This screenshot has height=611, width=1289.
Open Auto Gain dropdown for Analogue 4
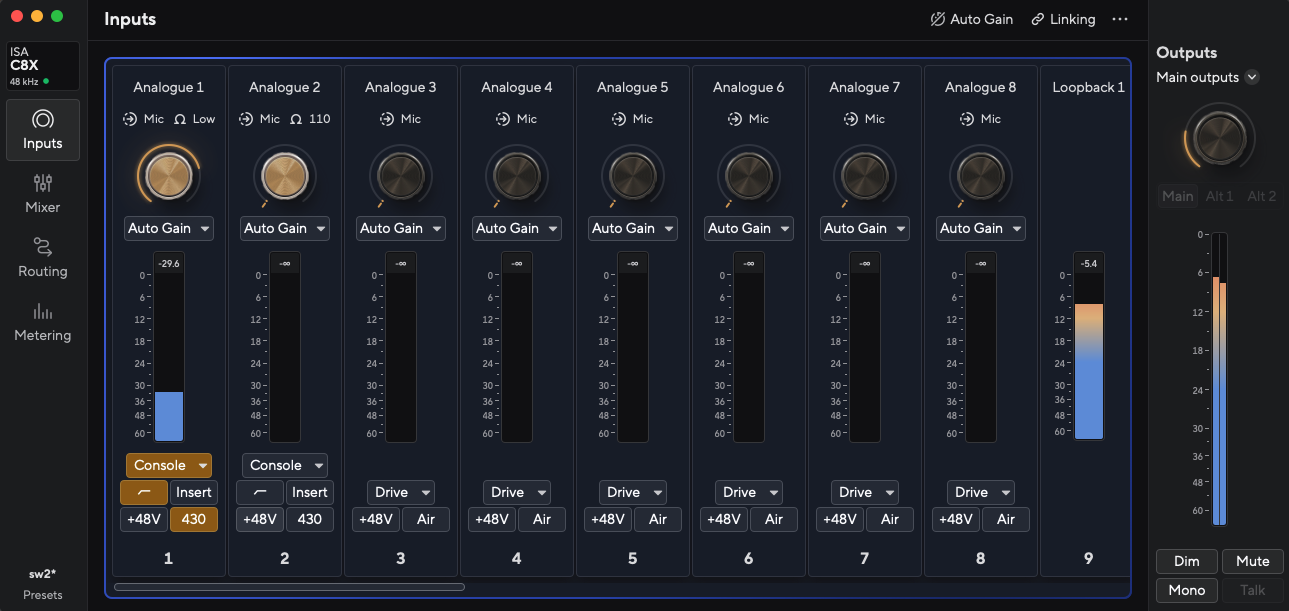tap(517, 228)
